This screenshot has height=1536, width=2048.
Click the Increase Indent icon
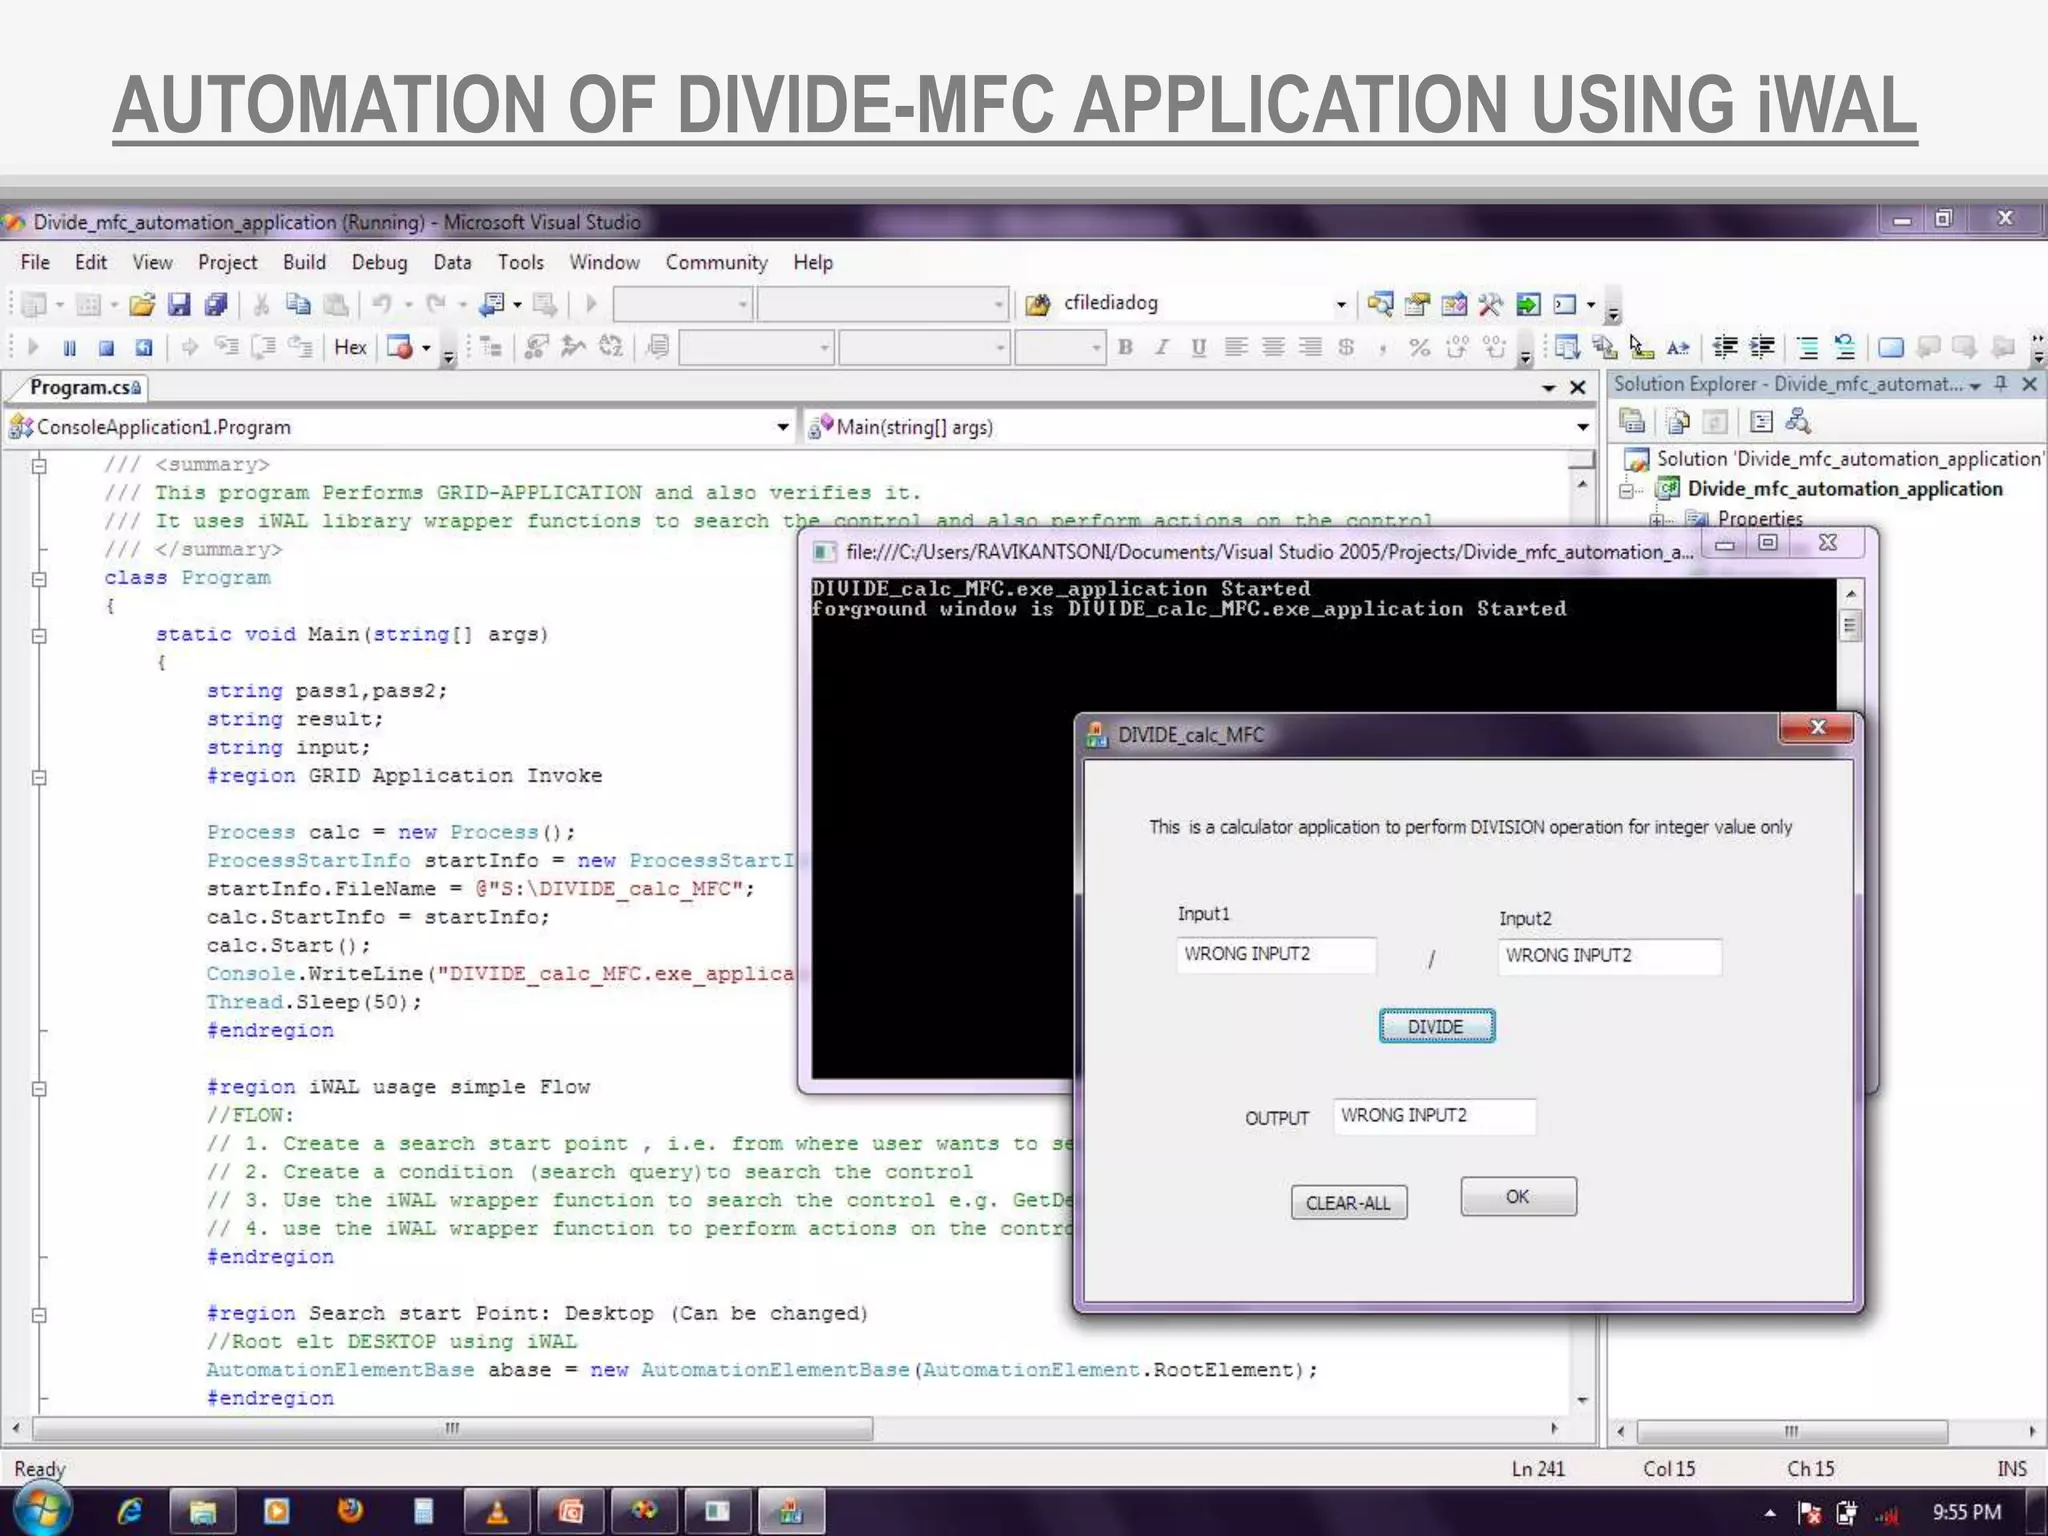coord(1762,348)
